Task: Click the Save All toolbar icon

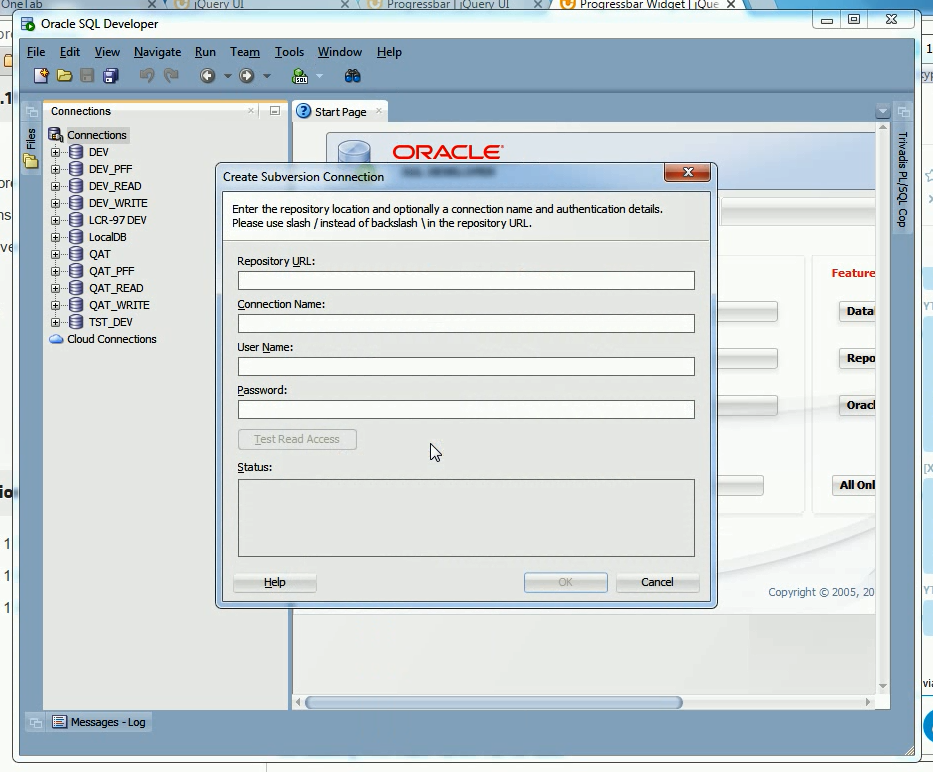Action: (111, 76)
